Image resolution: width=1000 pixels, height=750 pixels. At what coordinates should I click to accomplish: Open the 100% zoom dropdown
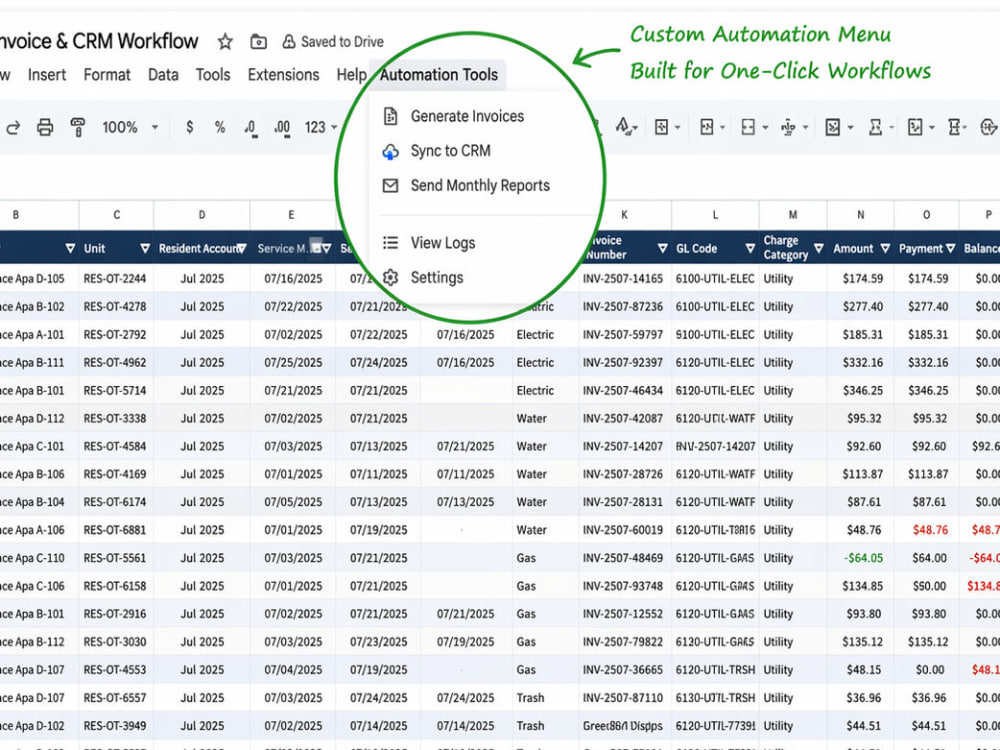click(x=130, y=128)
